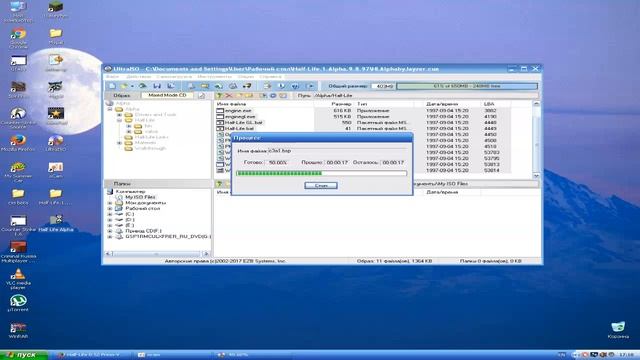Image resolution: width=640 pixels, height=360 pixels.
Task: Click the Стоп button in progress dialog
Action: coord(321,185)
